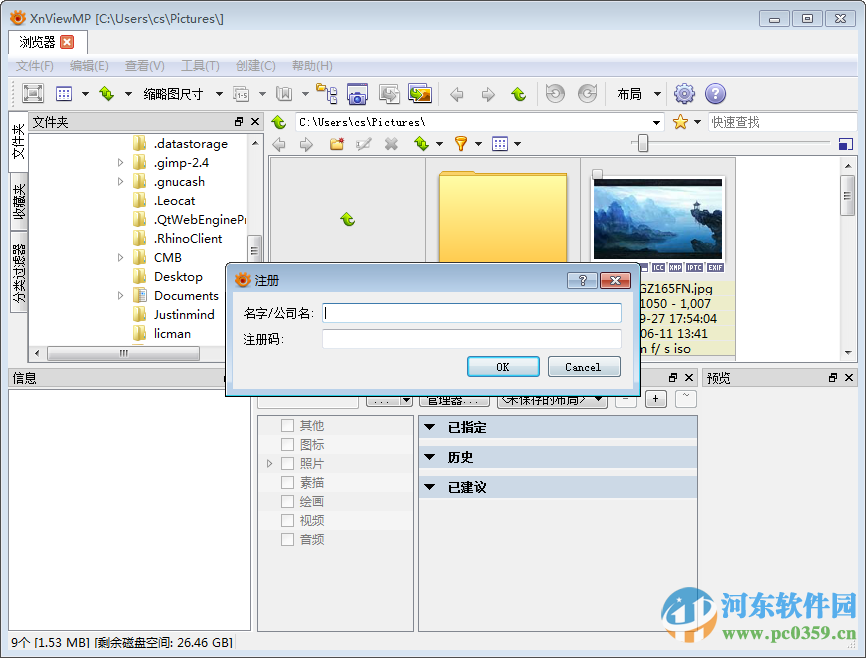Click the filter funnel icon above the file list
The image size is (866, 658).
click(460, 143)
